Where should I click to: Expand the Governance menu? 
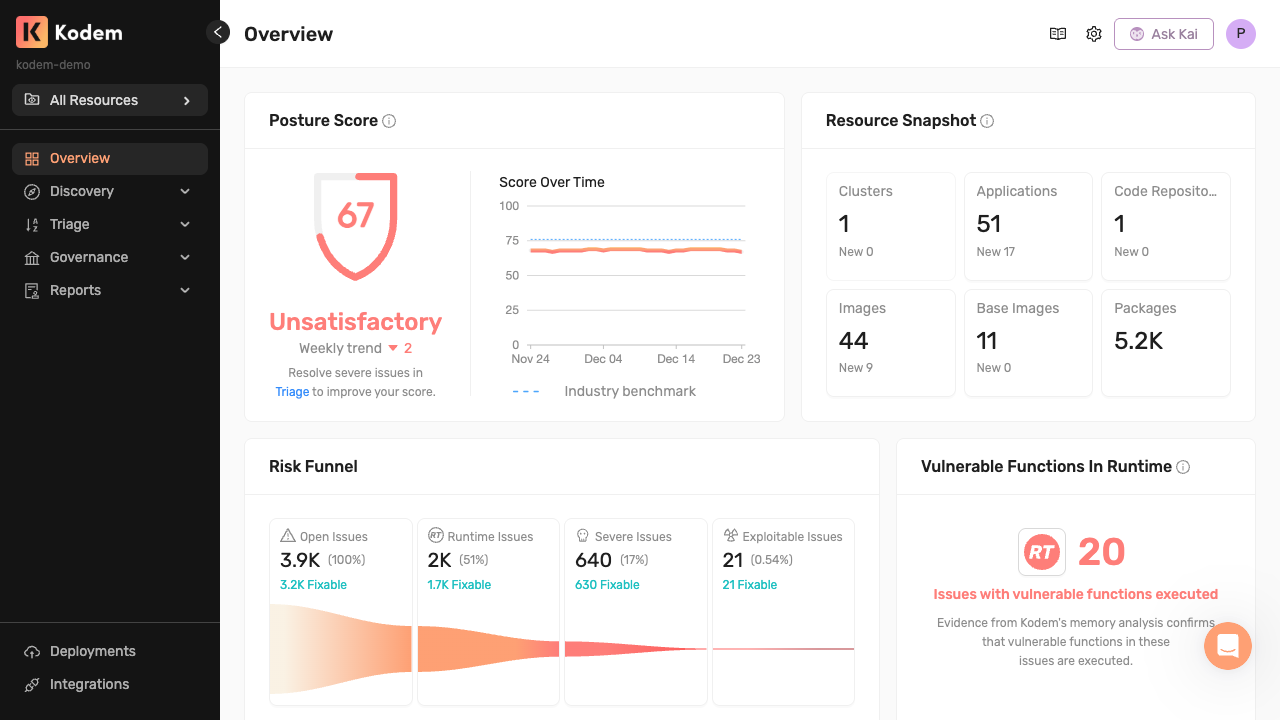click(x=110, y=257)
